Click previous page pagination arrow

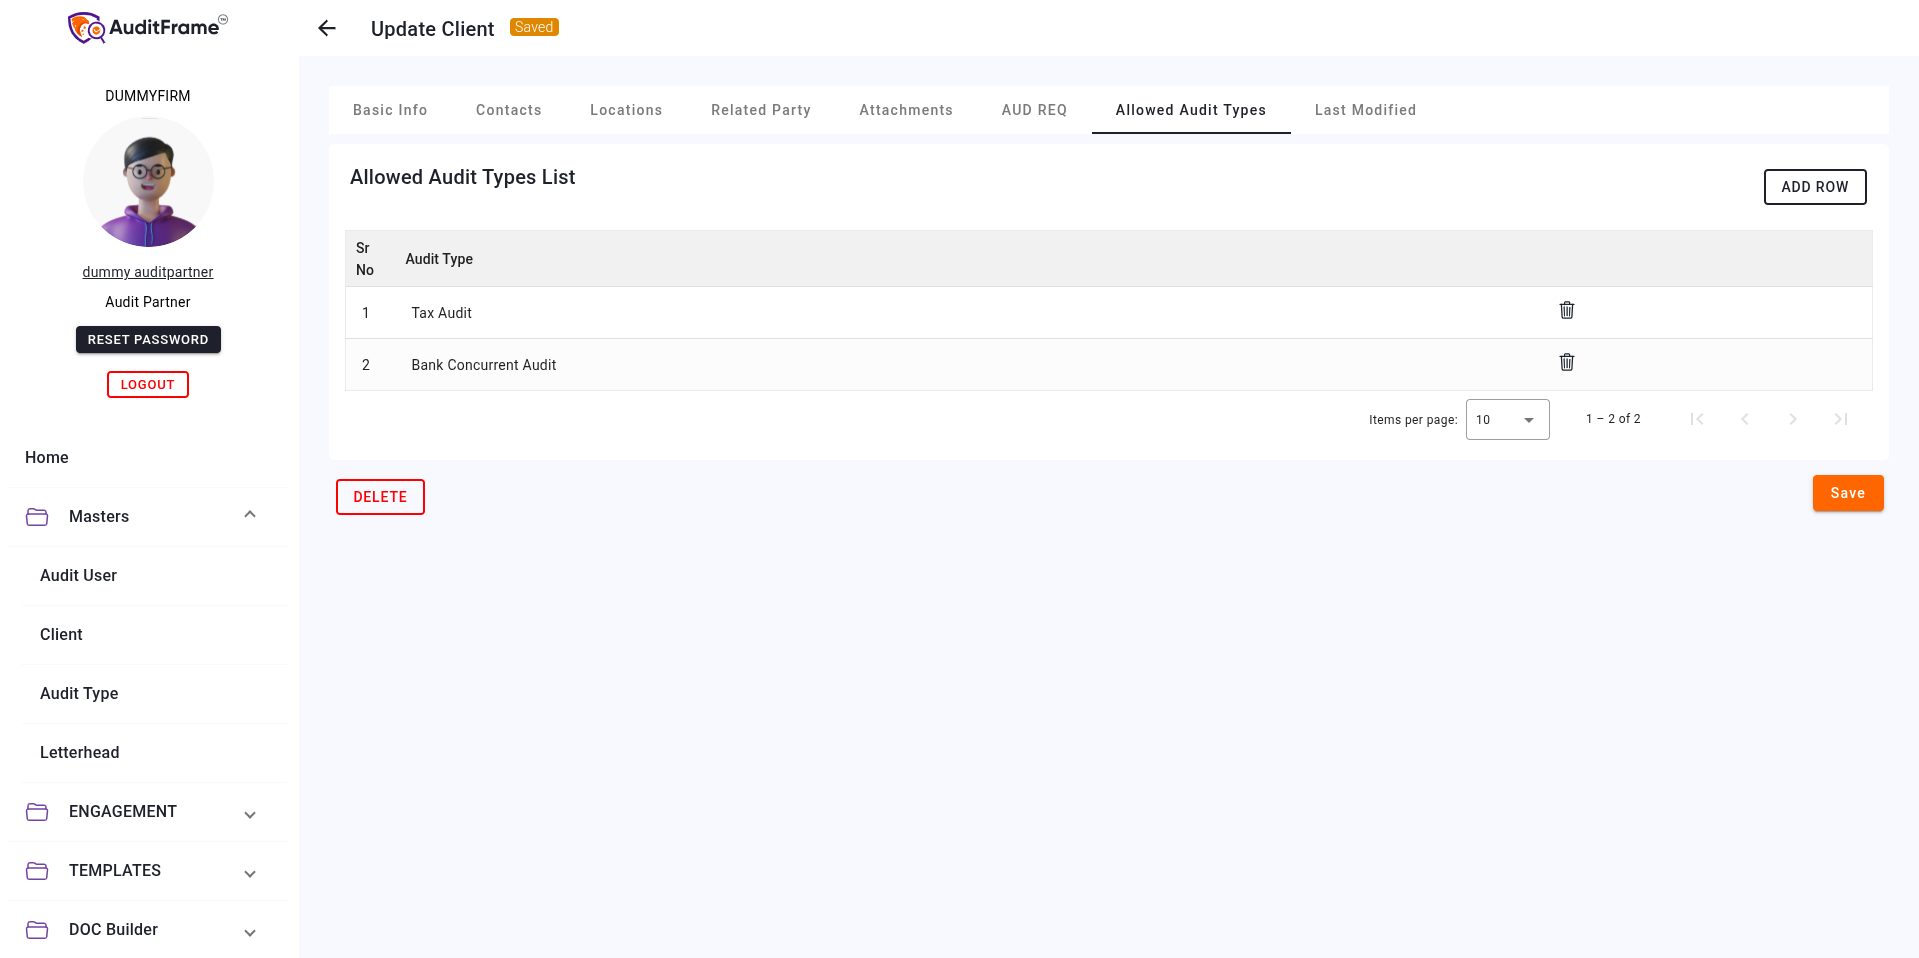pyautogui.click(x=1745, y=419)
